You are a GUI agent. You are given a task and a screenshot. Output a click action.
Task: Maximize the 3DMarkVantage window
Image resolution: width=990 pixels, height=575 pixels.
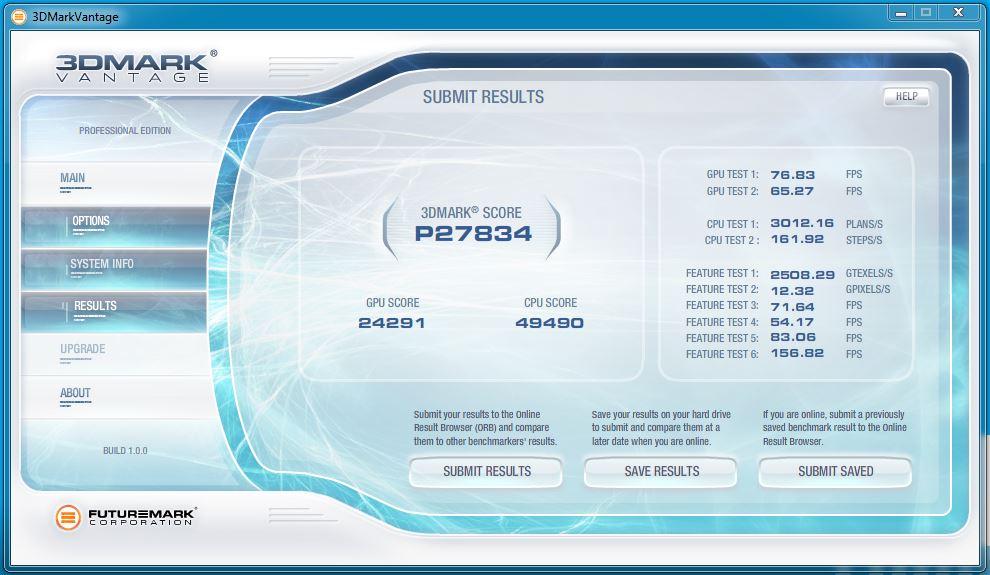(x=926, y=12)
